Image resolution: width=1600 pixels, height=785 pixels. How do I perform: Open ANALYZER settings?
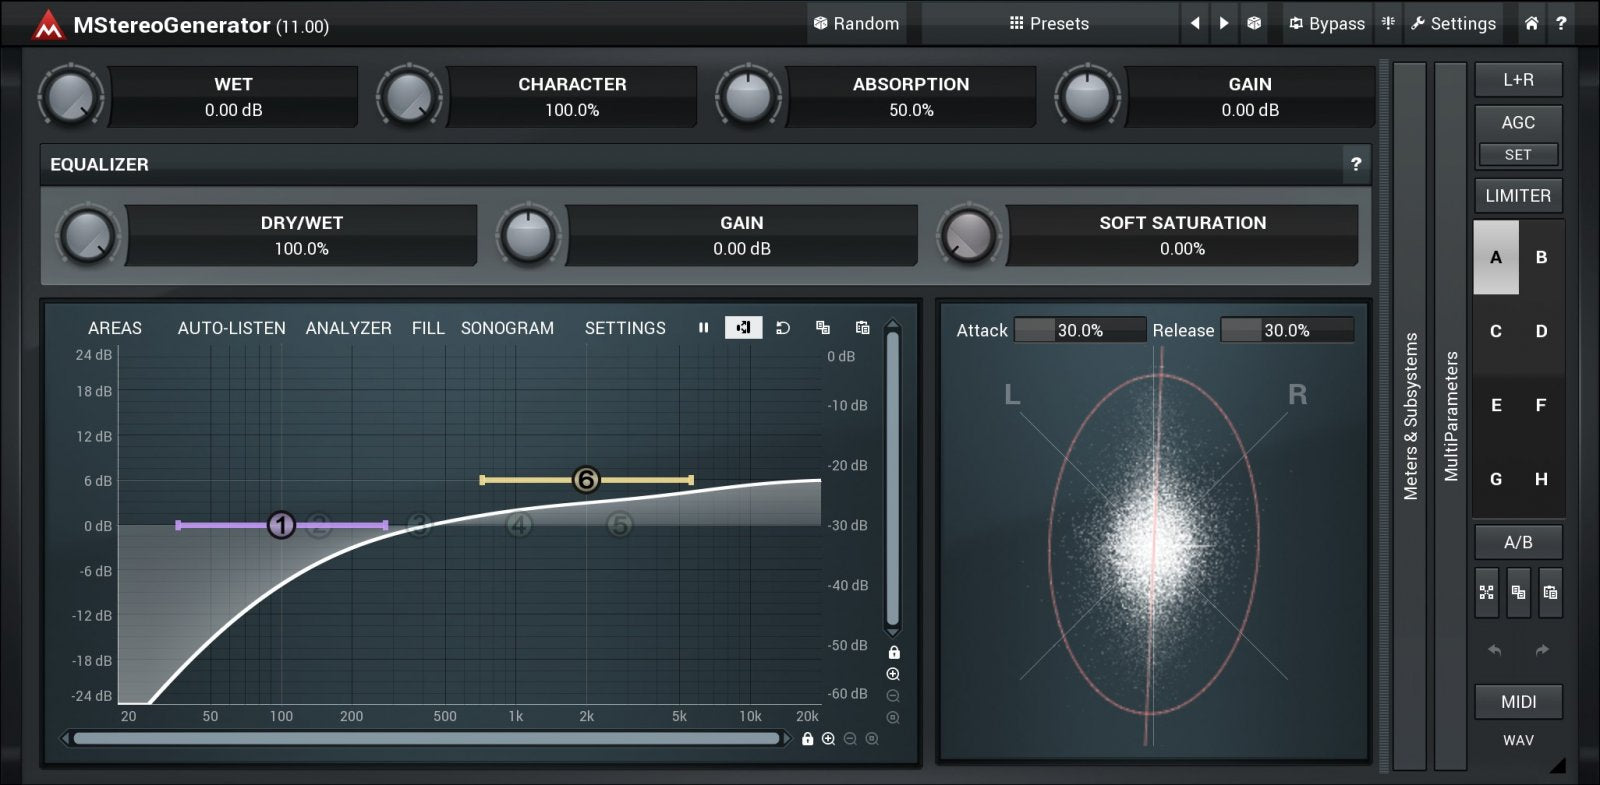click(348, 328)
